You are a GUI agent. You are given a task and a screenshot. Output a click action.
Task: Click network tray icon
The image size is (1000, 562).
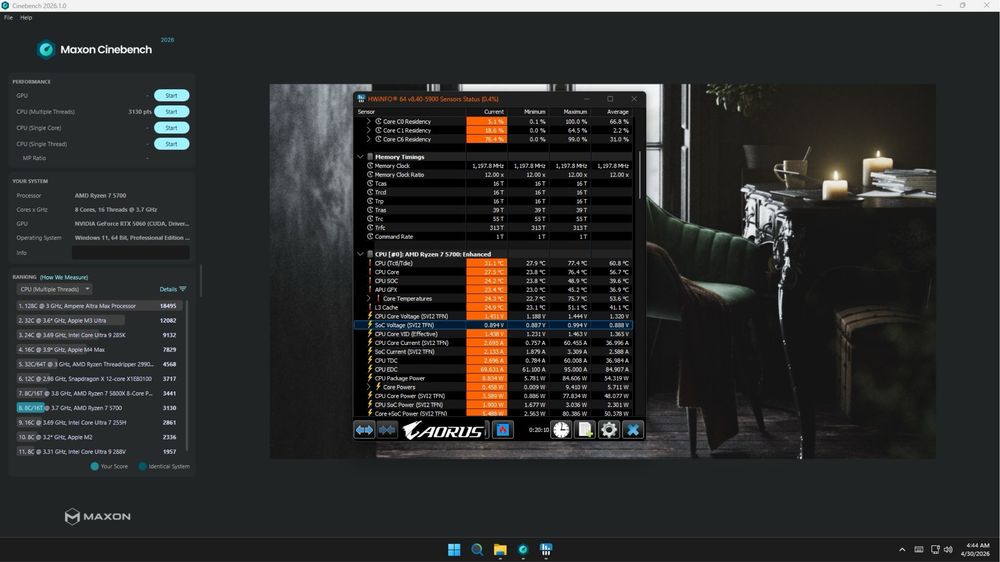pos(935,550)
